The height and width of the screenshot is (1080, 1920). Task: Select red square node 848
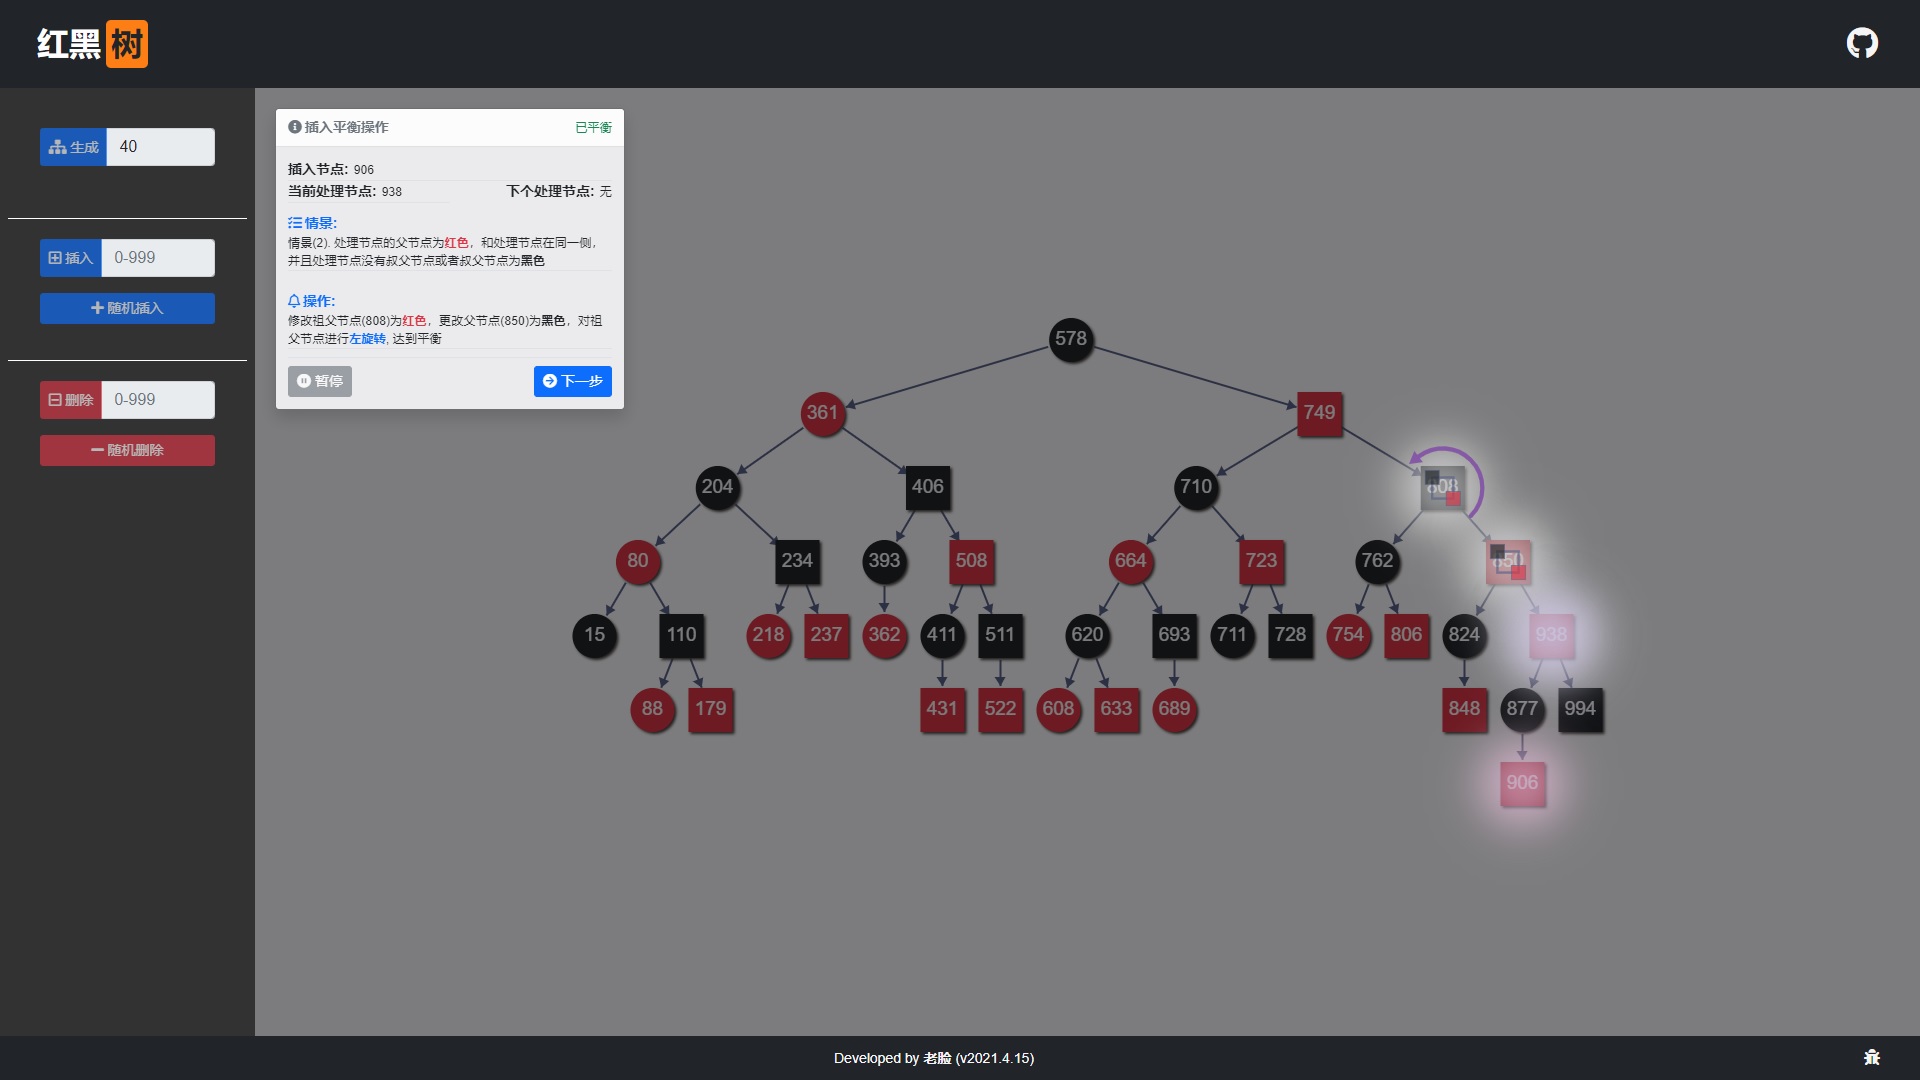pos(1464,709)
